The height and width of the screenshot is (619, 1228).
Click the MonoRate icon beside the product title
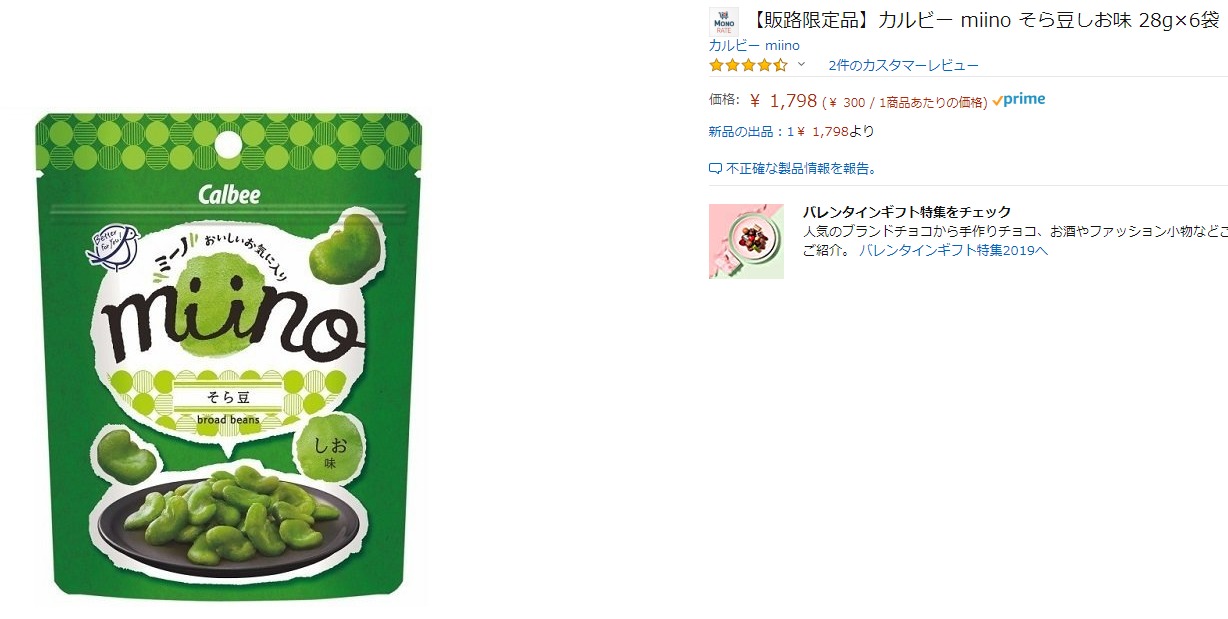(723, 22)
